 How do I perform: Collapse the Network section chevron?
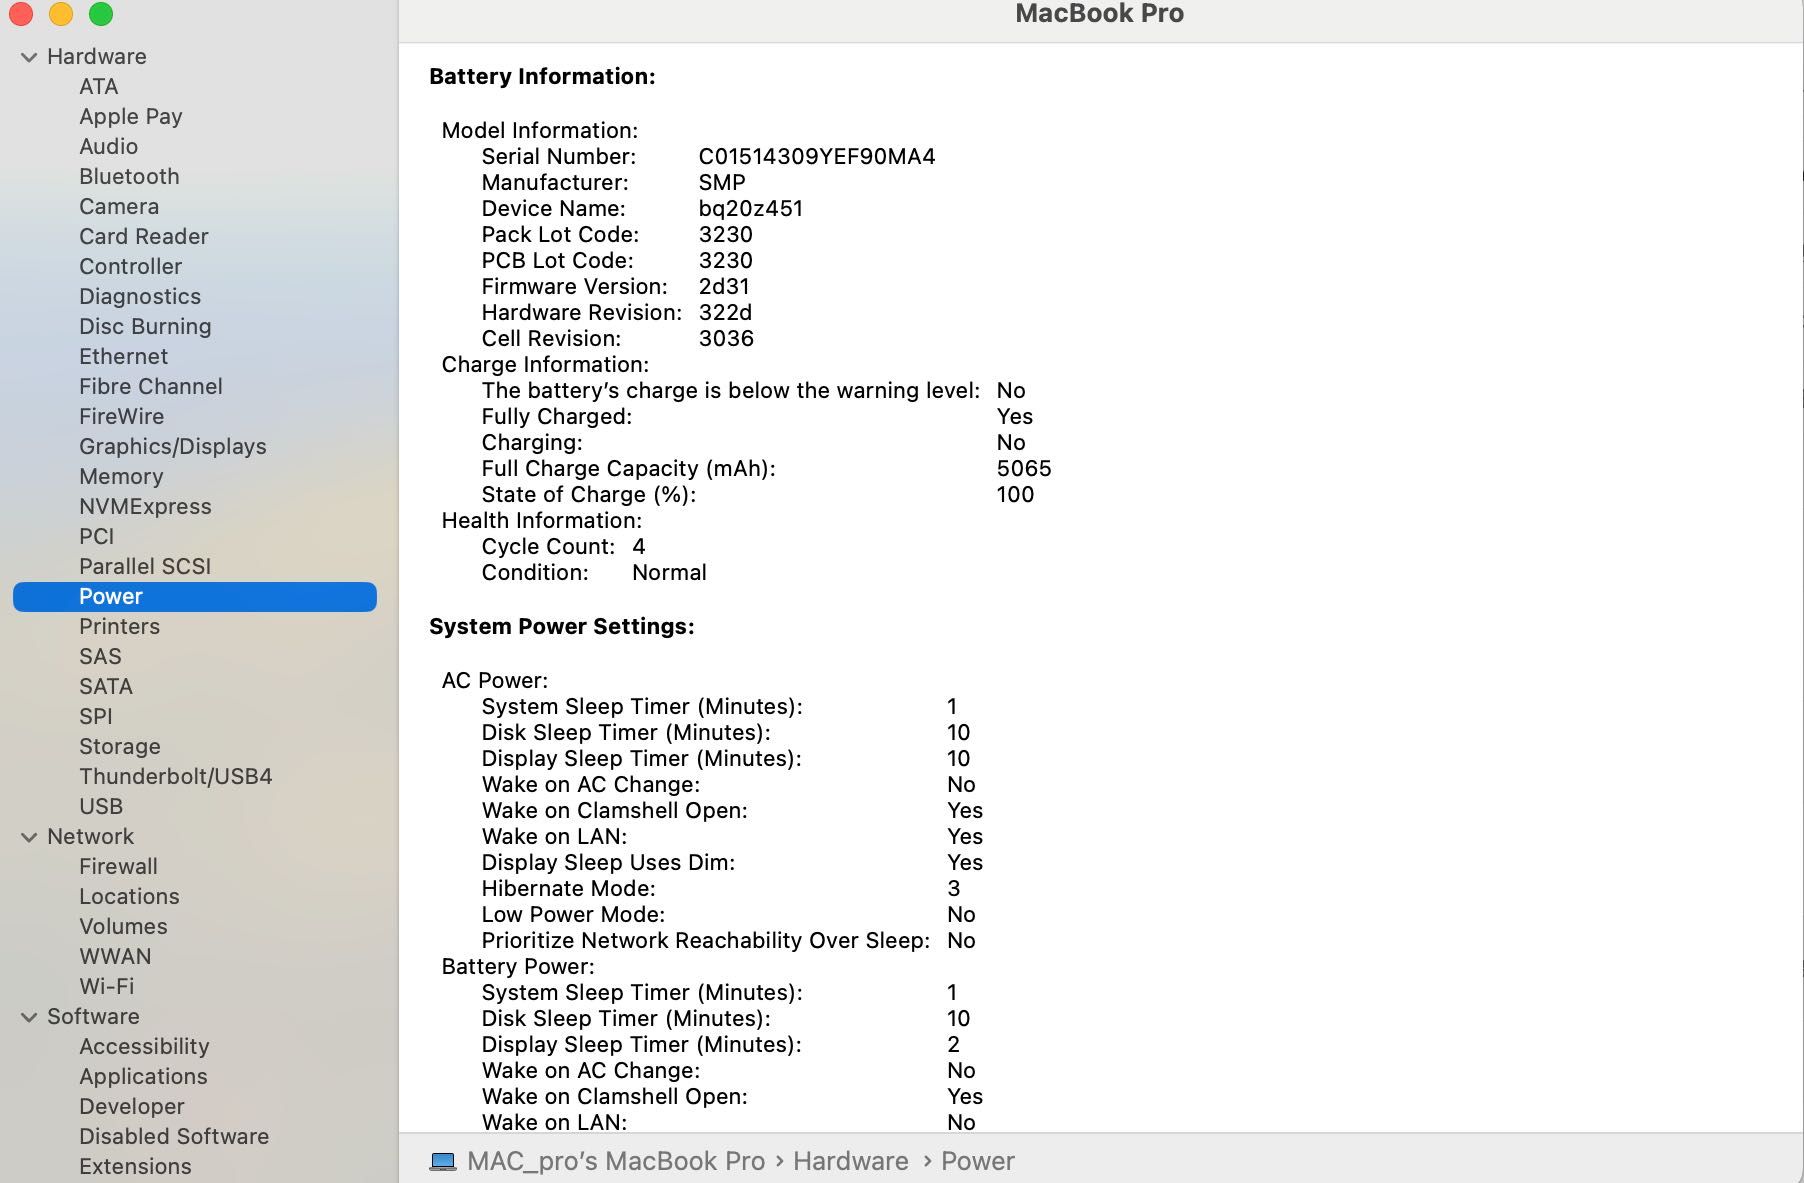point(29,837)
